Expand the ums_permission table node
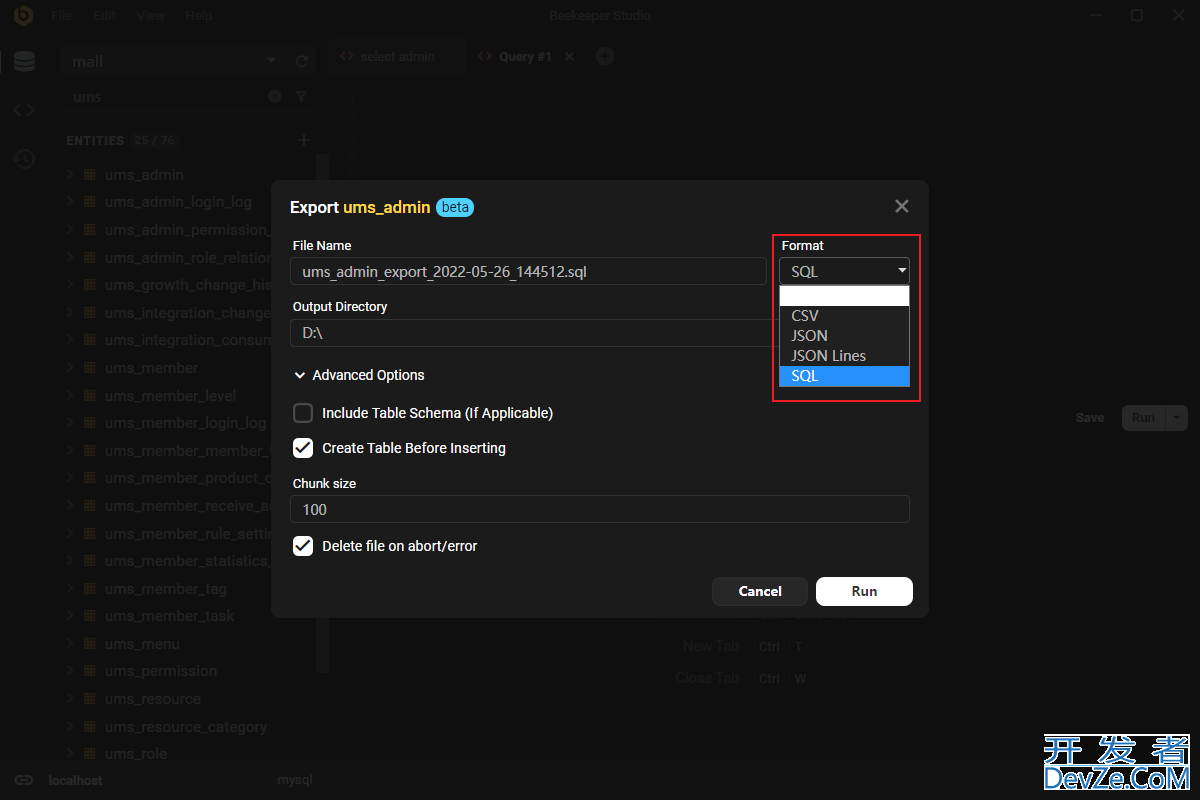Image resolution: width=1200 pixels, height=800 pixels. point(70,671)
